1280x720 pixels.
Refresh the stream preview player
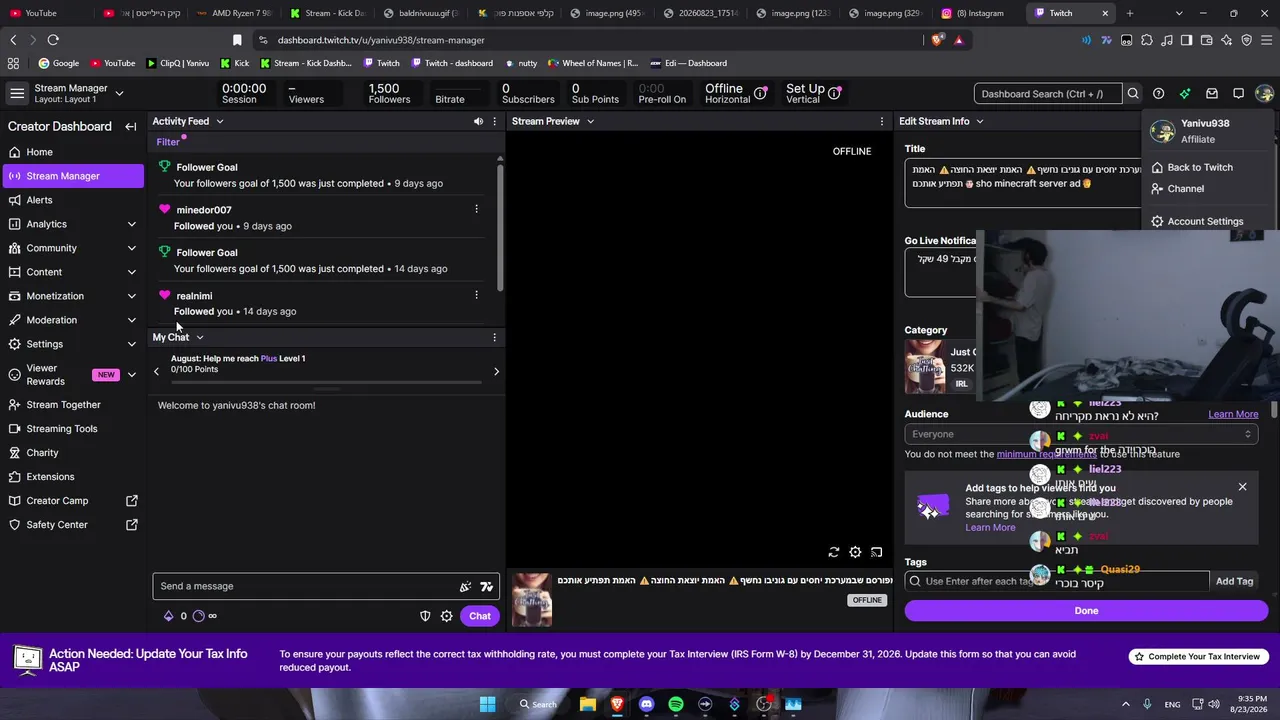point(833,552)
